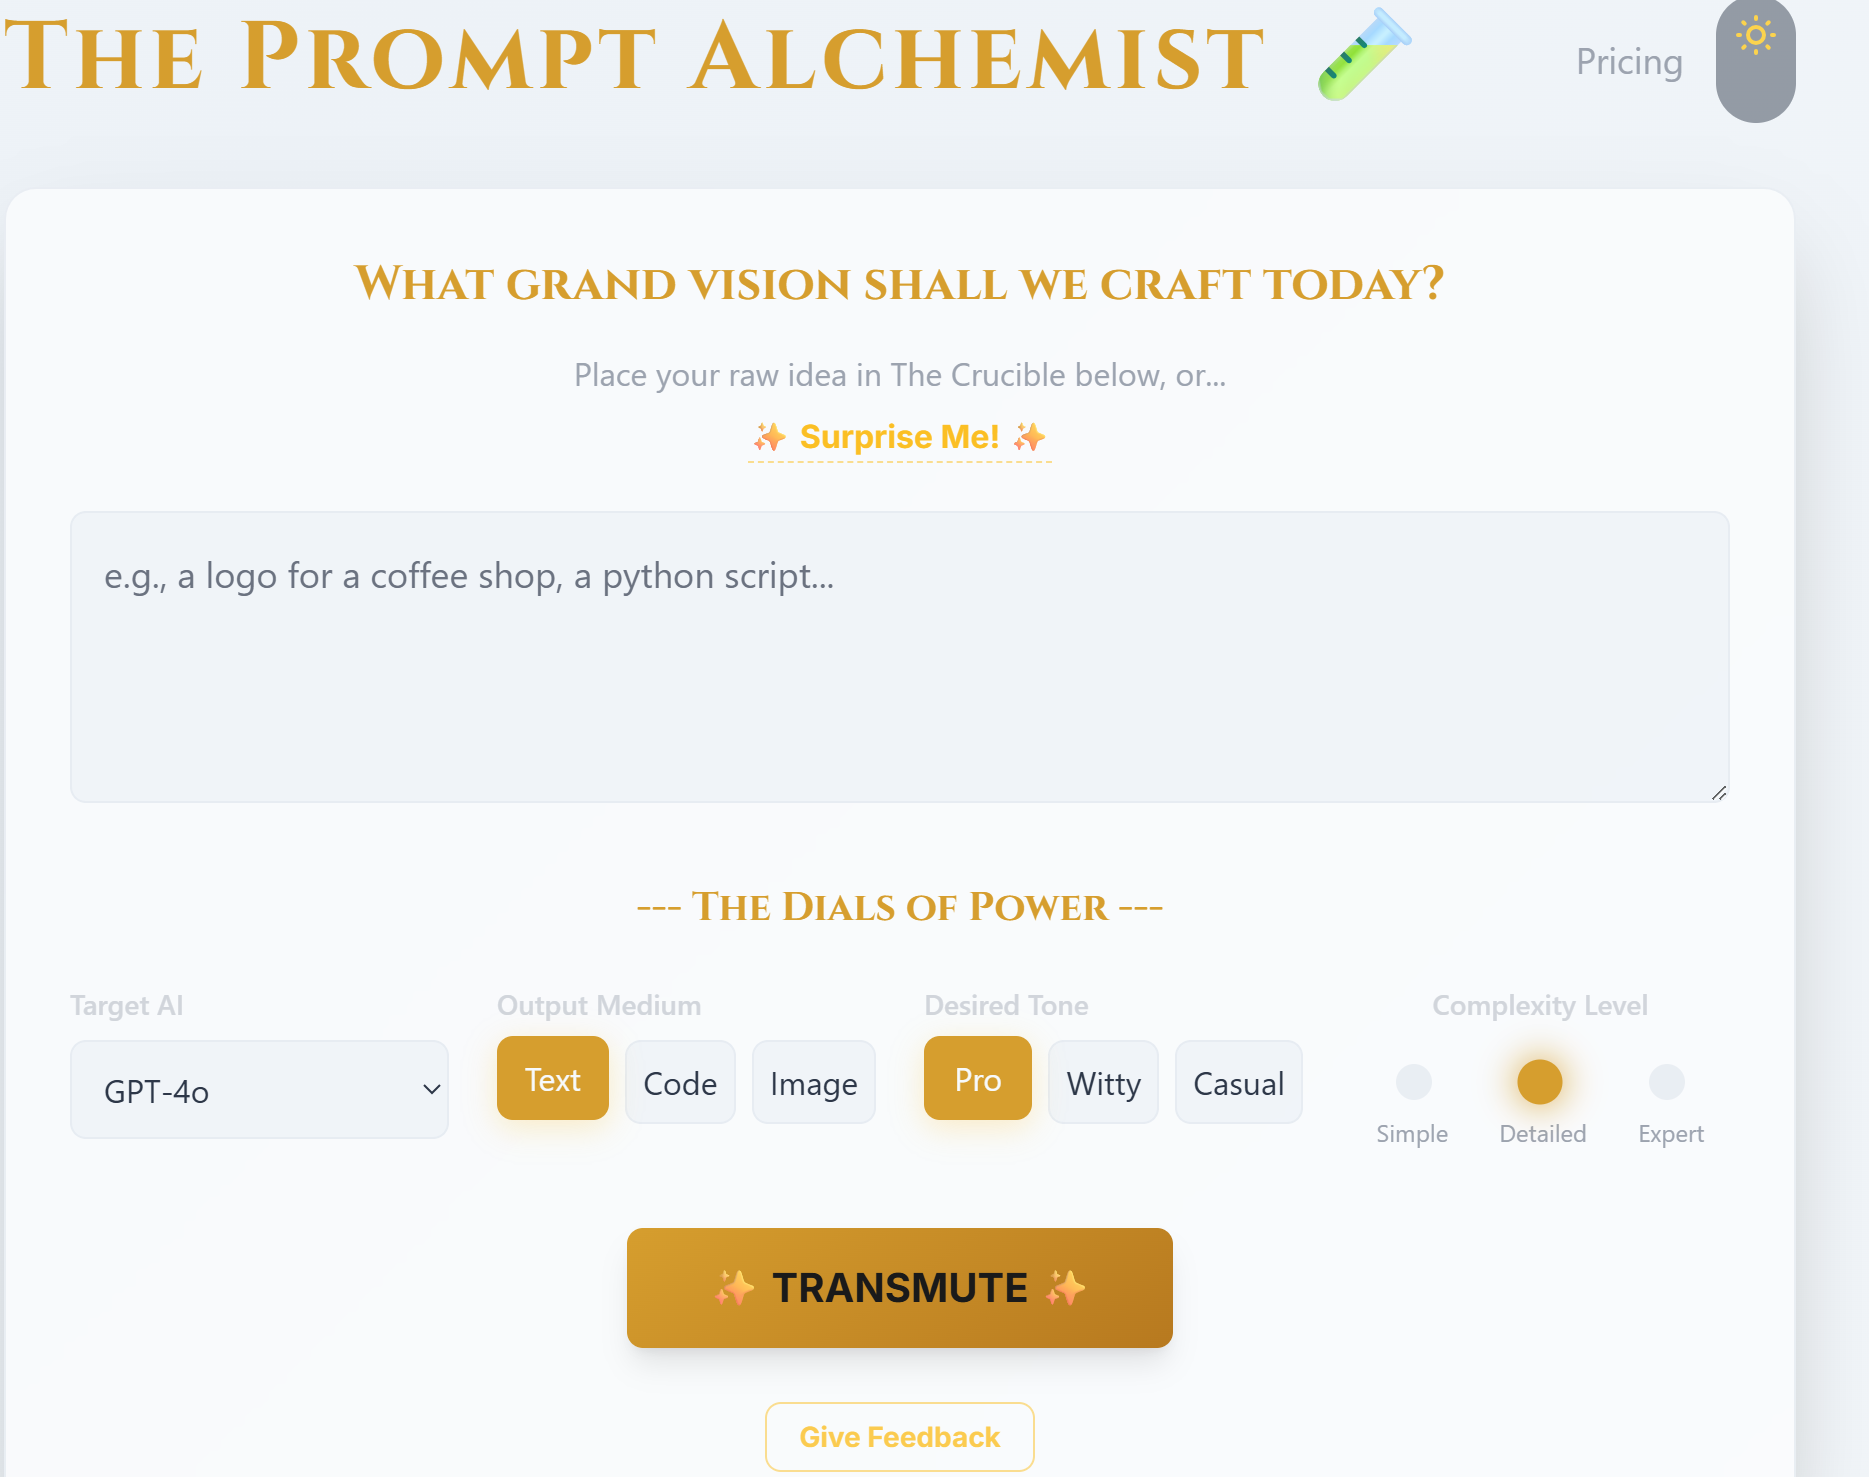Set desired tone to Pro
This screenshot has height=1477, width=1869.
click(977, 1080)
